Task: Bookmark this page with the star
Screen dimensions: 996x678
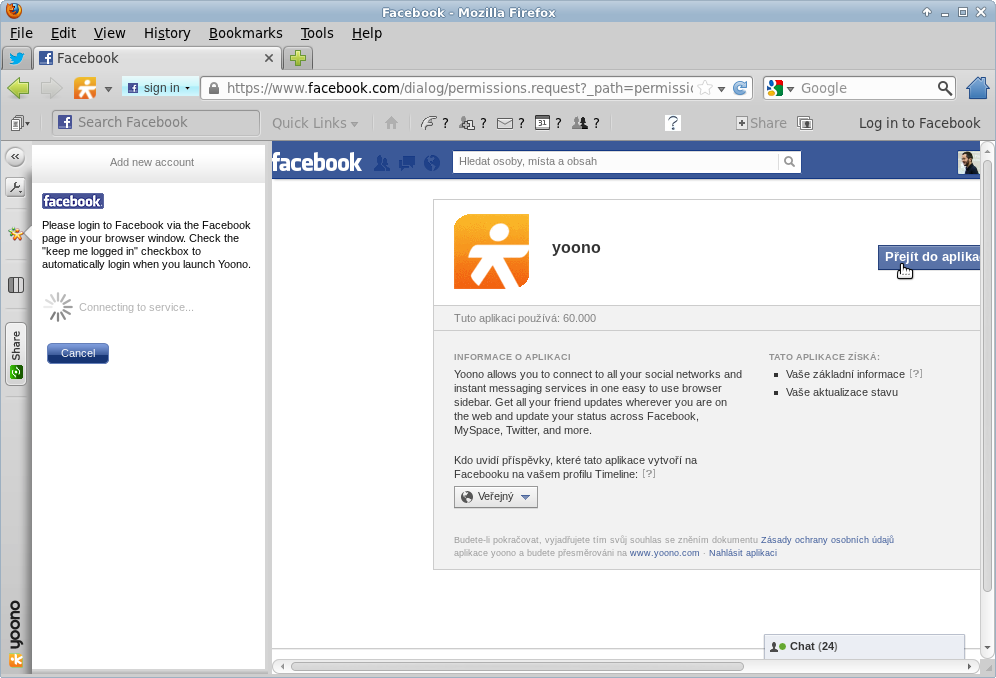Action: 705,88
